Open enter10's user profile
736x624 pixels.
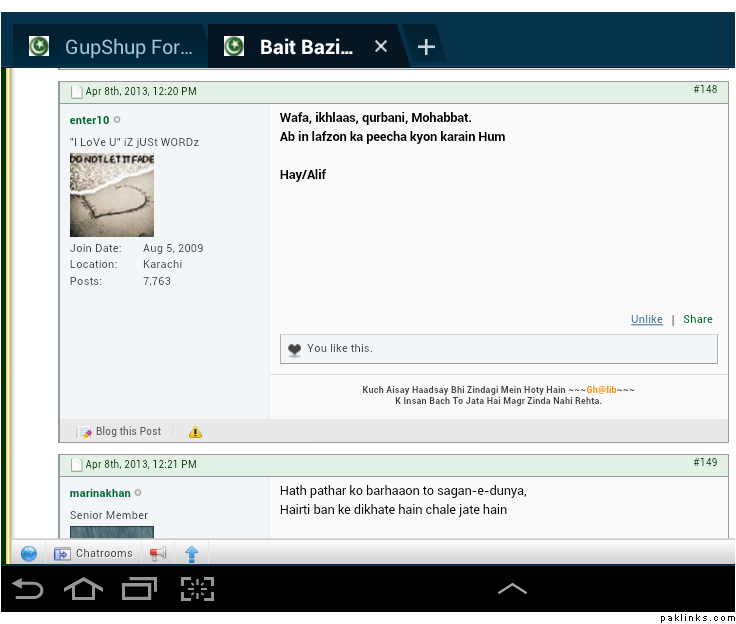[89, 121]
